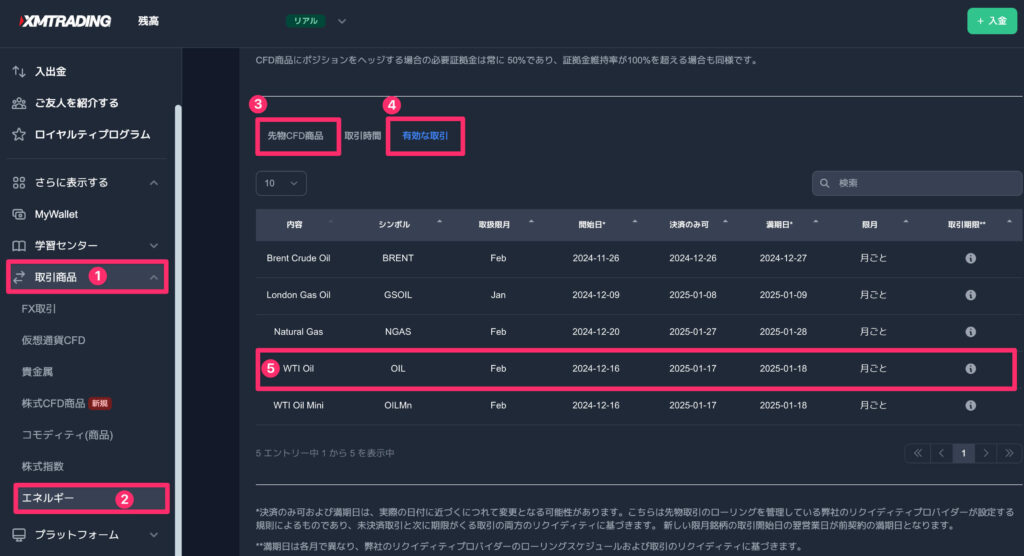
Task: Expand the 学習センター menu
Action: 153,246
